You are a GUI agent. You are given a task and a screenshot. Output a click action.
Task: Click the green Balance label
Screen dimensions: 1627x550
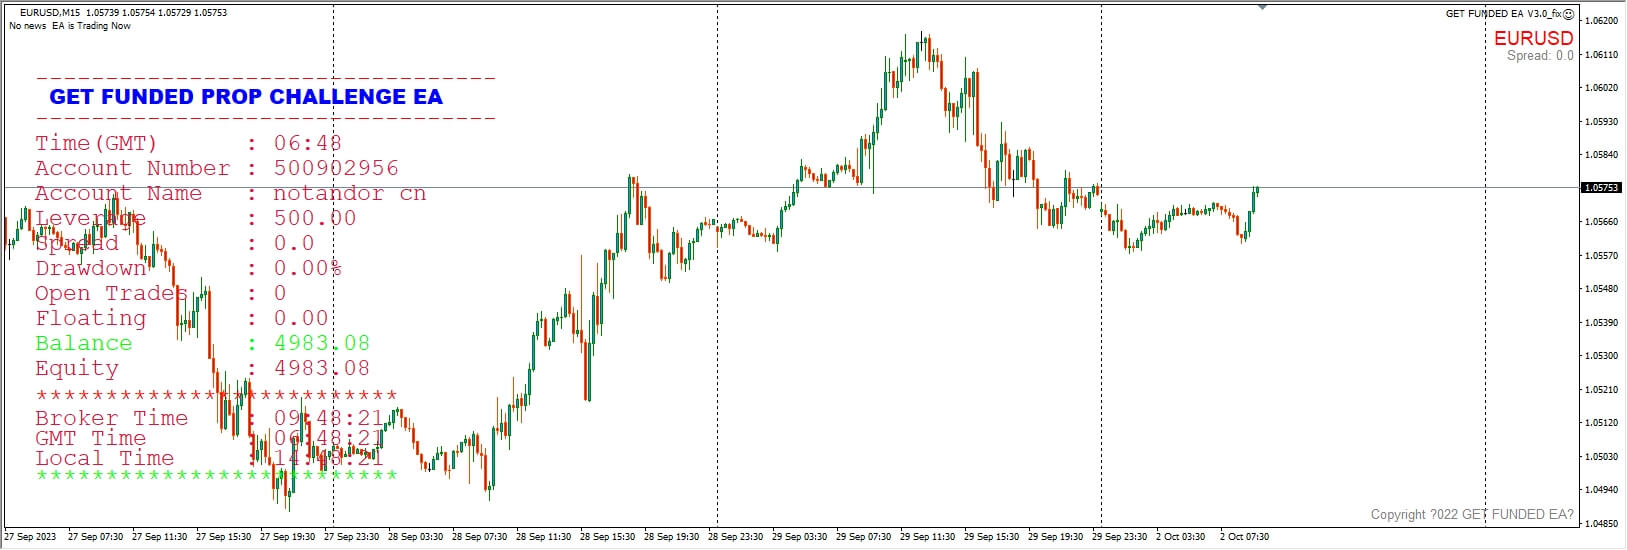(x=83, y=343)
